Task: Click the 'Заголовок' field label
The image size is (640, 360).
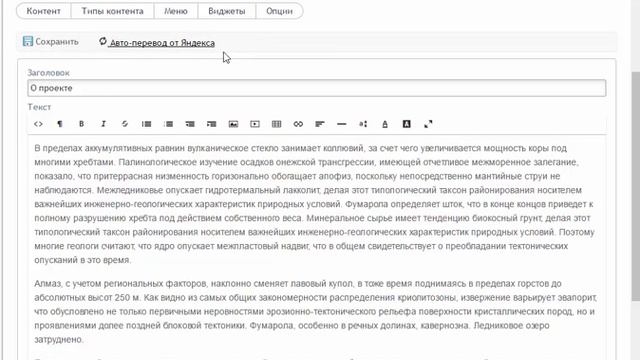Action: (48, 73)
